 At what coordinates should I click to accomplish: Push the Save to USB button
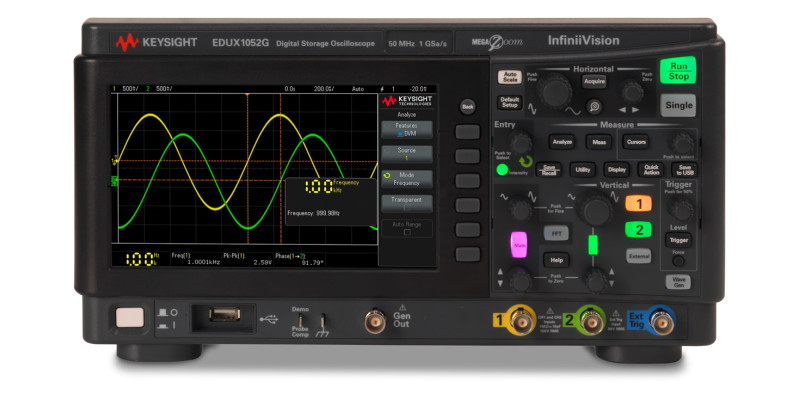pyautogui.click(x=684, y=170)
